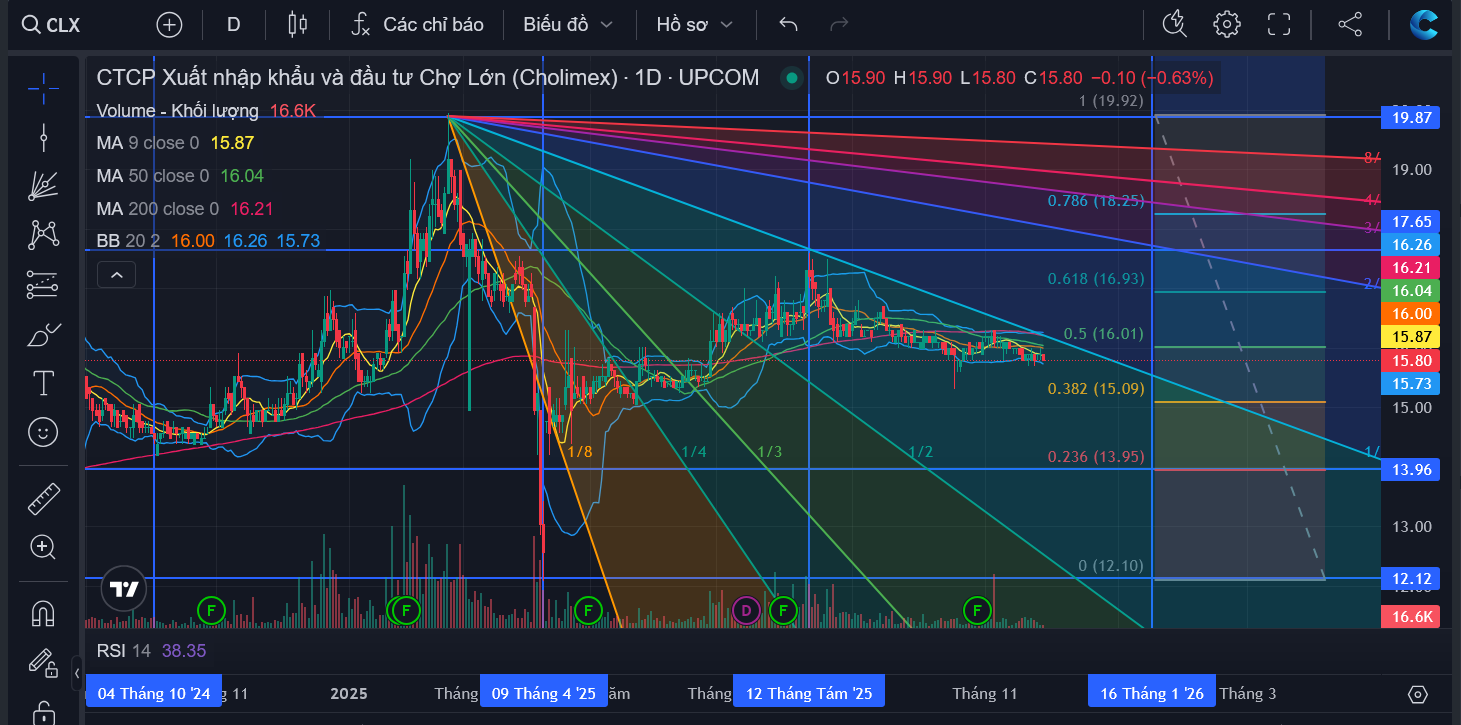Toggle magnet mode for drawings

[43, 612]
